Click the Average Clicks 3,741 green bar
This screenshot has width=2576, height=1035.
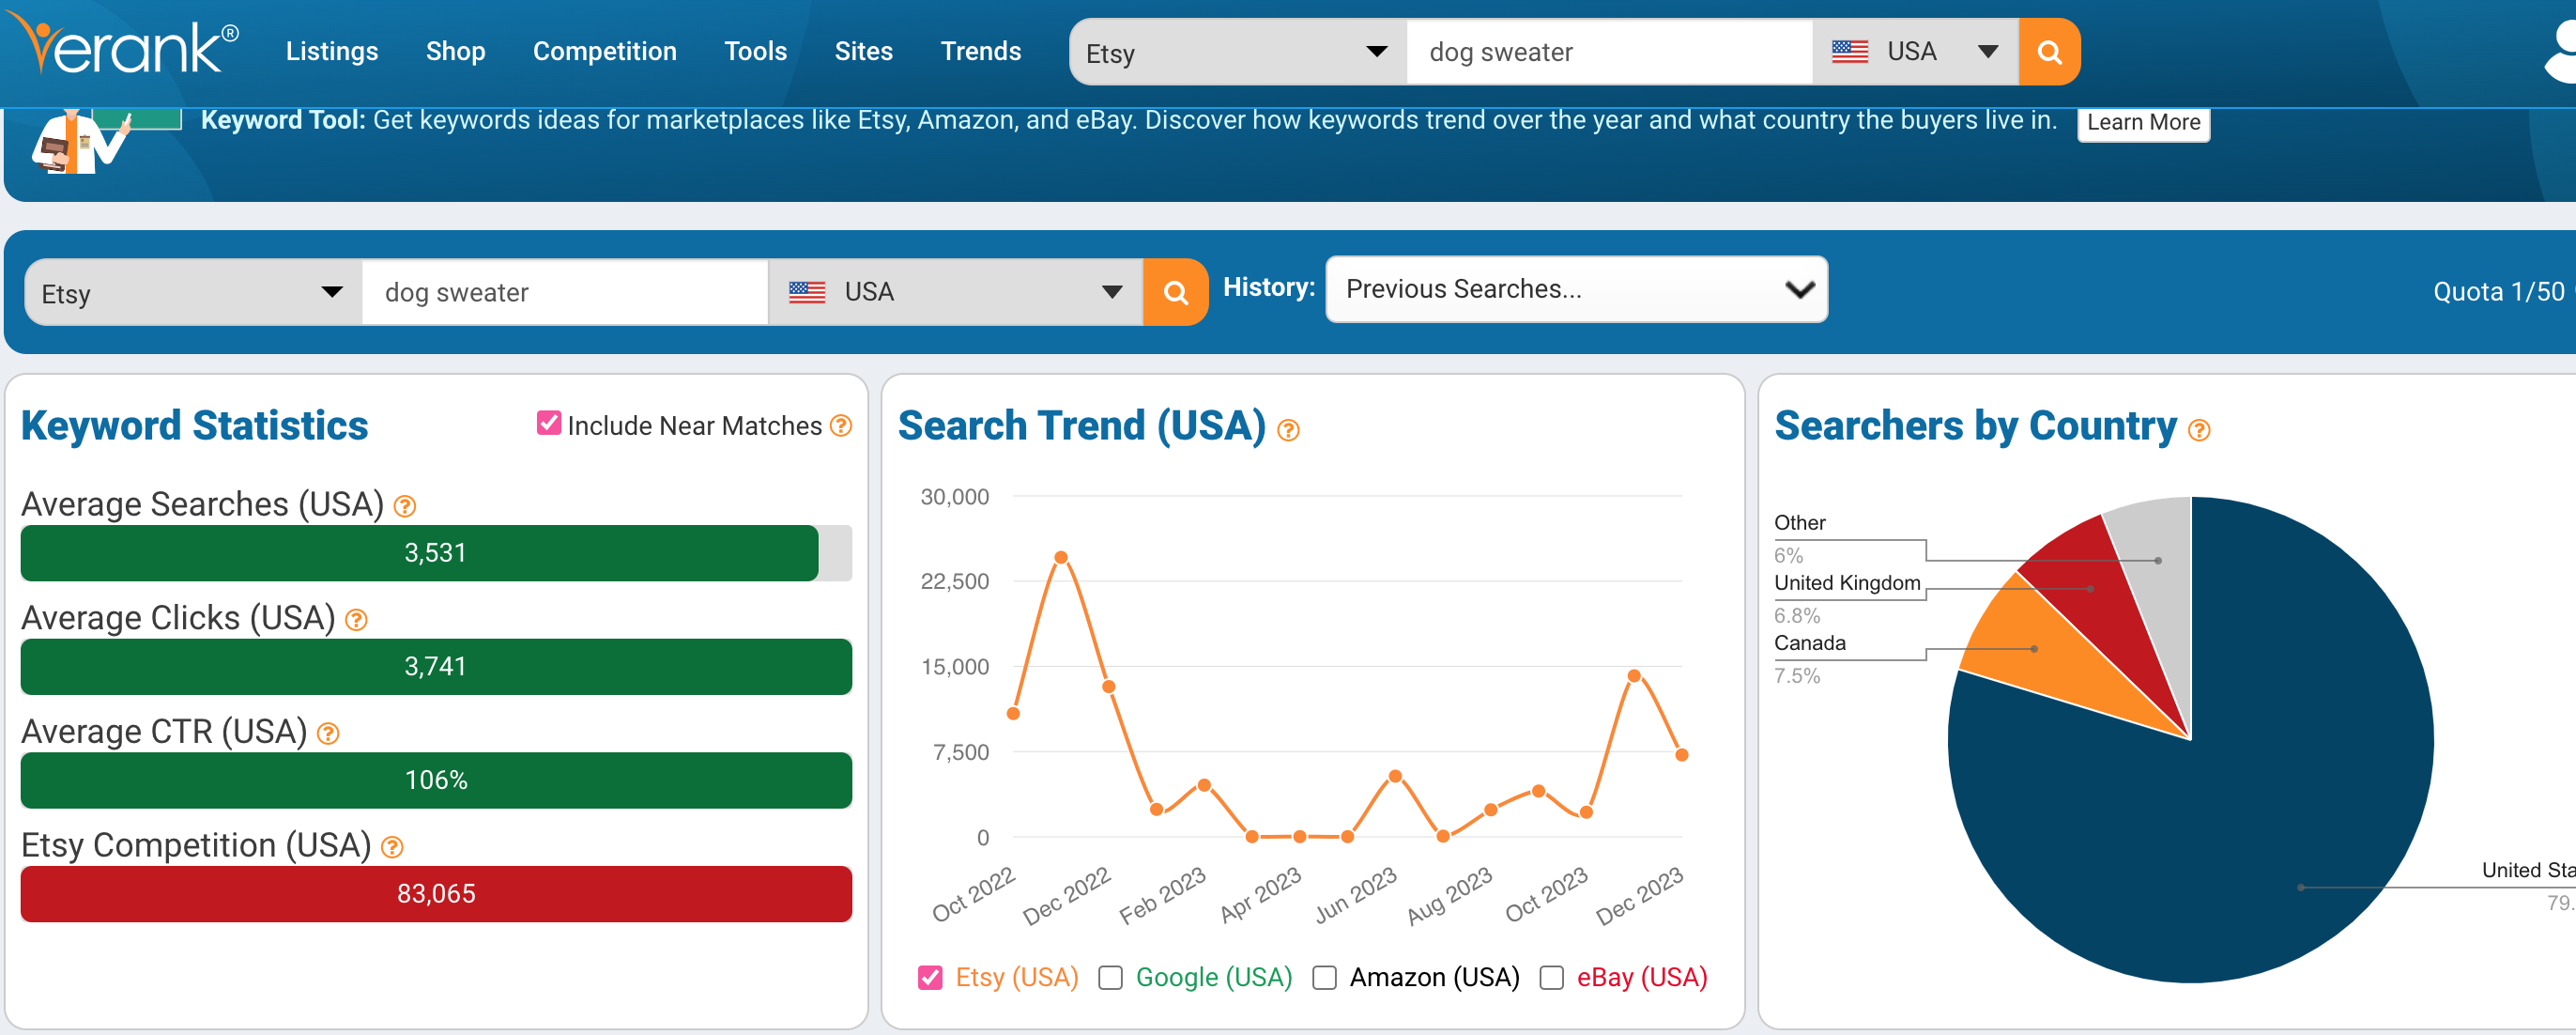(436, 667)
